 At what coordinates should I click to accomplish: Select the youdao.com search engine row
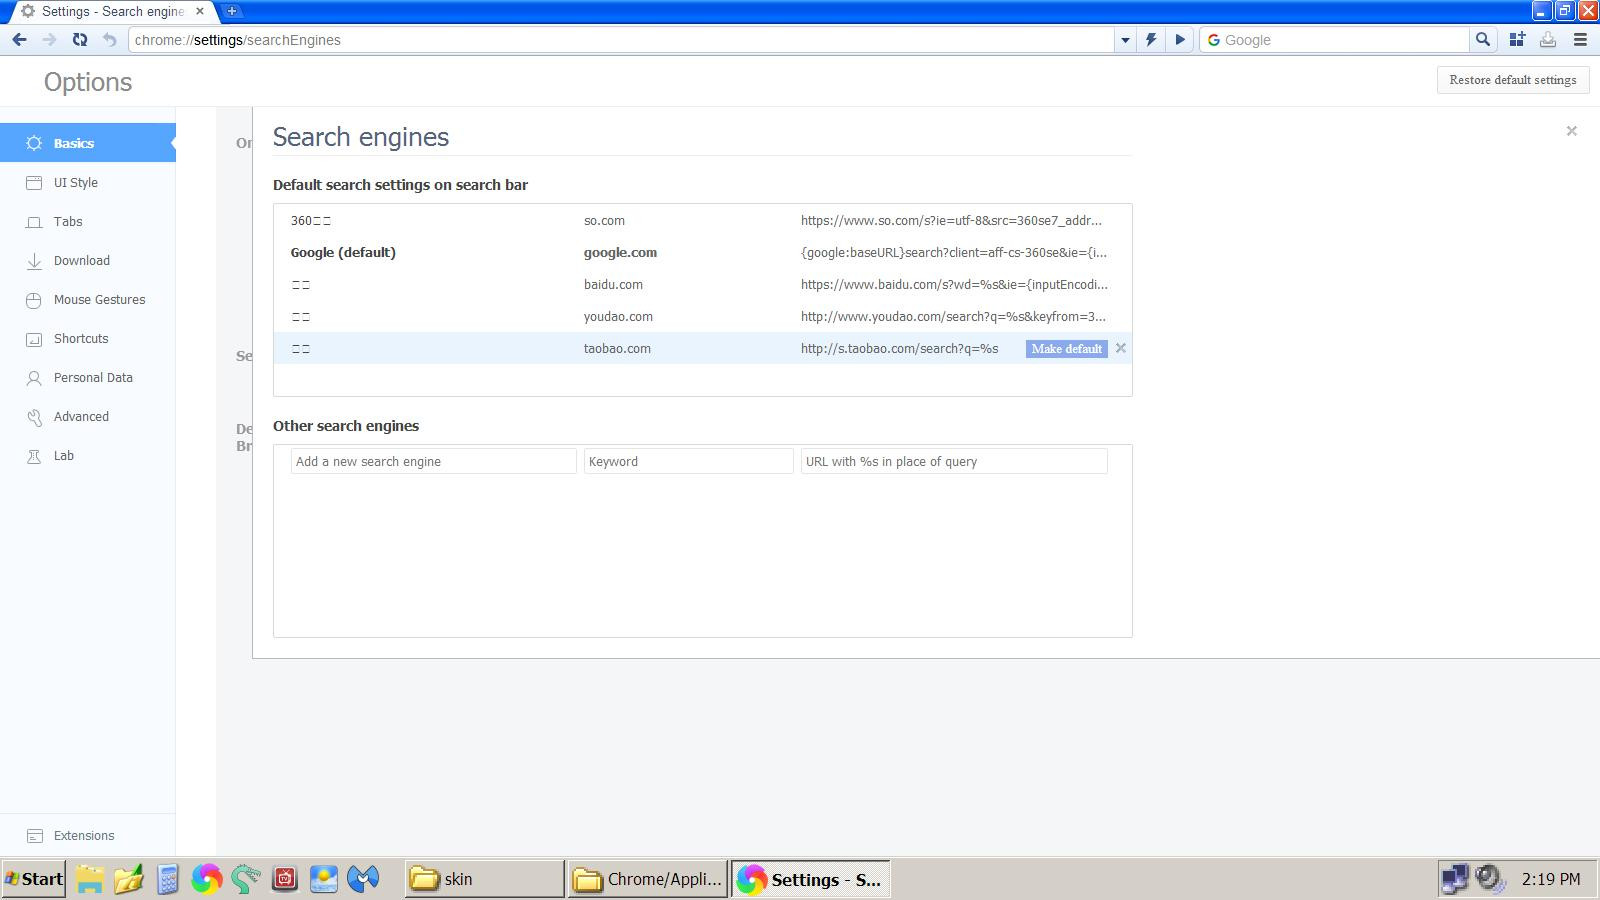(x=702, y=316)
